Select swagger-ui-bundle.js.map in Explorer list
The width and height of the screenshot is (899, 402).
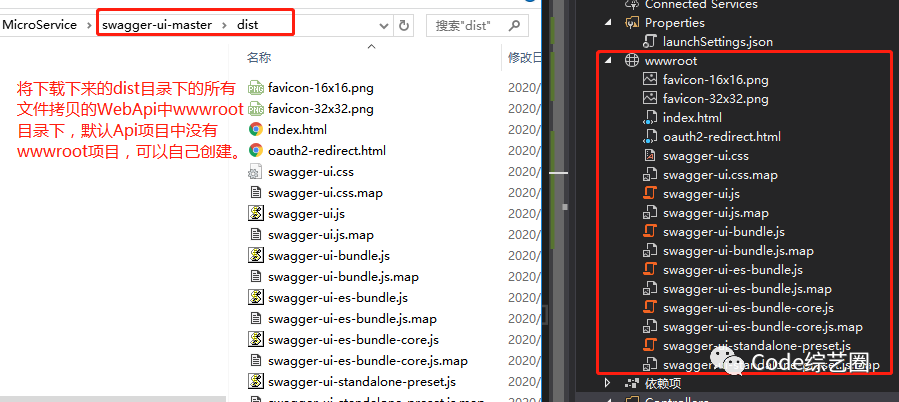point(343,276)
